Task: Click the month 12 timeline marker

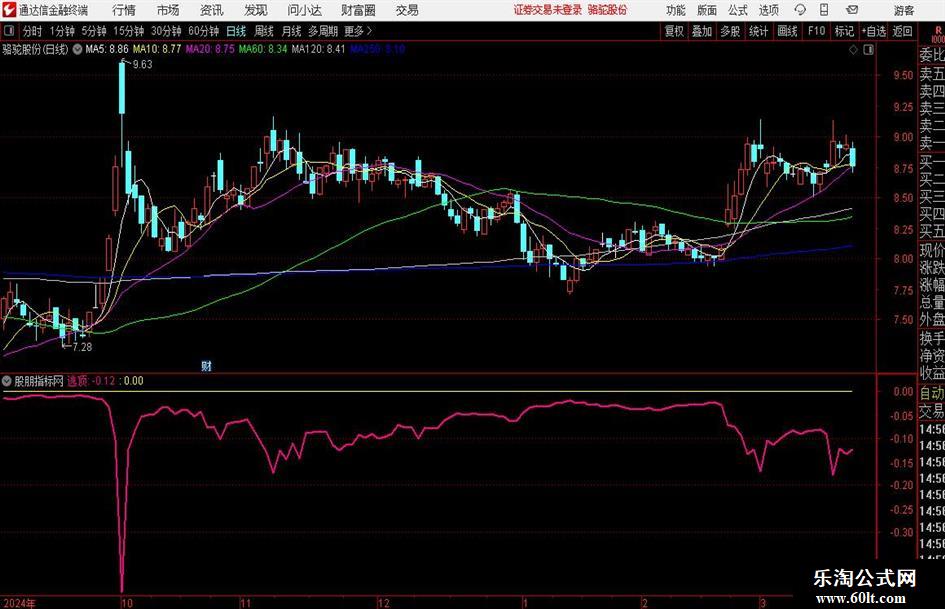Action: [383, 603]
